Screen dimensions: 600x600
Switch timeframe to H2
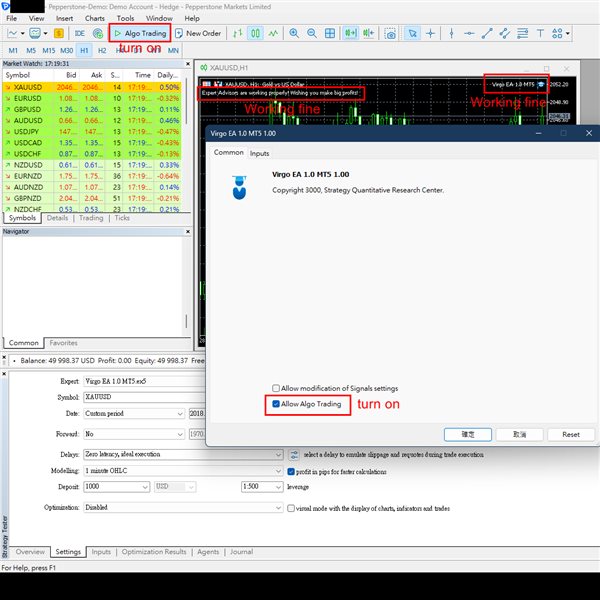pos(102,51)
